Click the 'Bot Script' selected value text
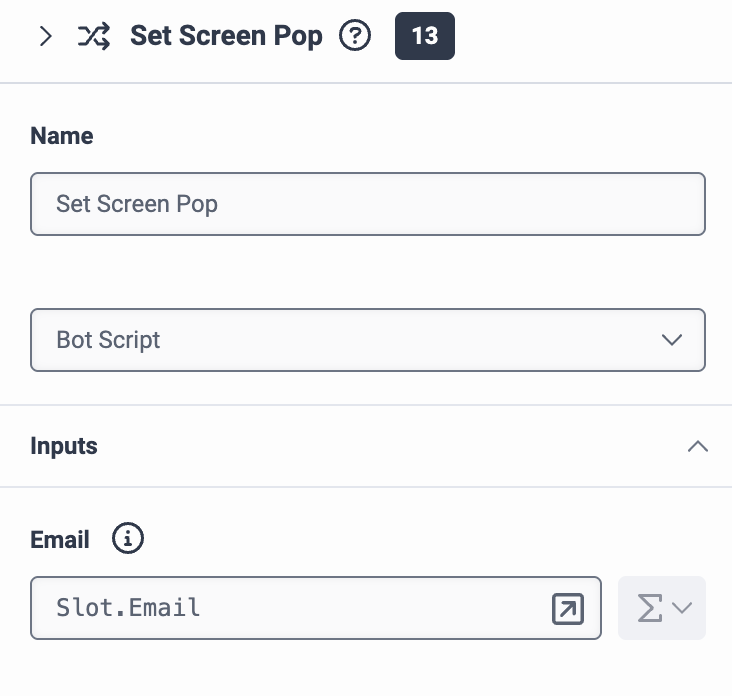The height and width of the screenshot is (696, 732). pyautogui.click(x=108, y=340)
